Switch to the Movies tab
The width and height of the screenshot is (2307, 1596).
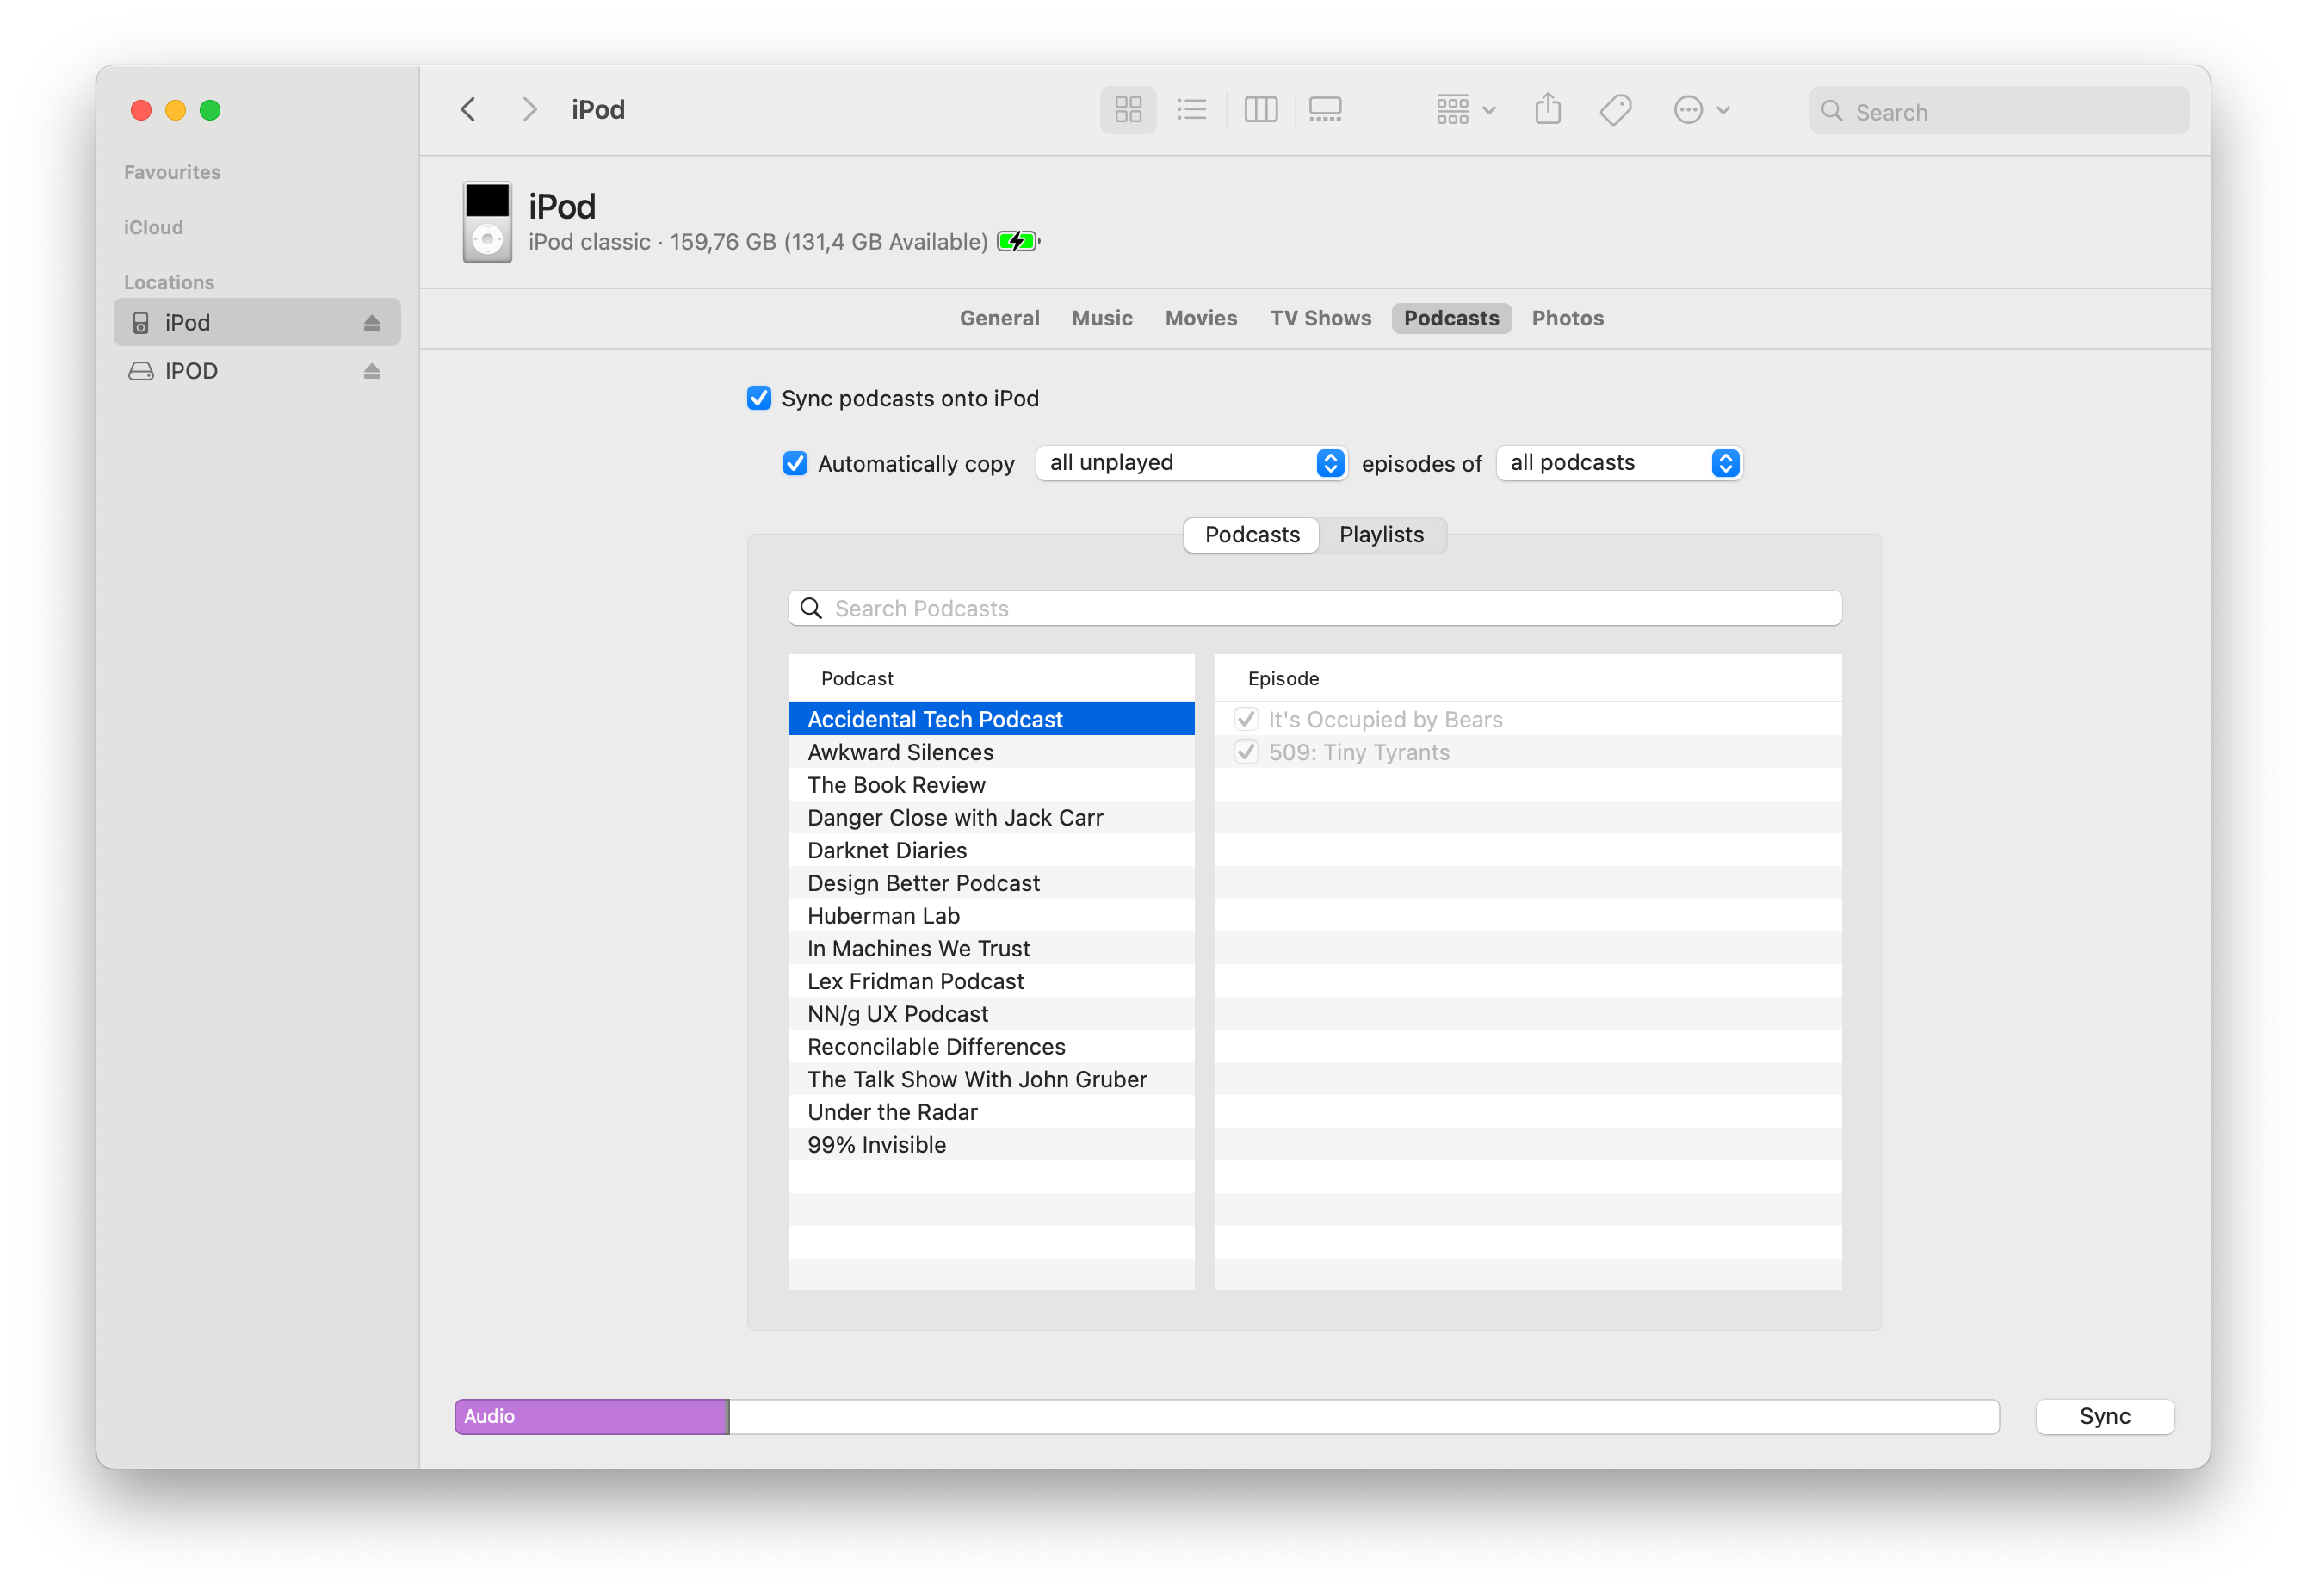(x=1200, y=318)
